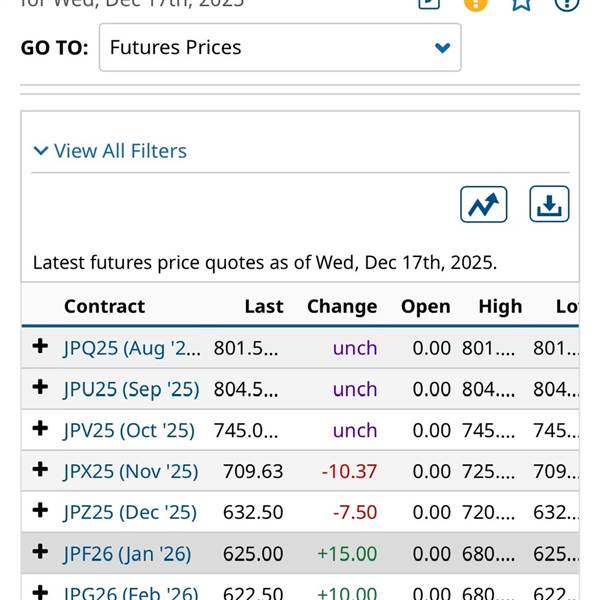Expand the JPQ25 row plus icon
Screen dimensions: 600x600
pos(41,347)
